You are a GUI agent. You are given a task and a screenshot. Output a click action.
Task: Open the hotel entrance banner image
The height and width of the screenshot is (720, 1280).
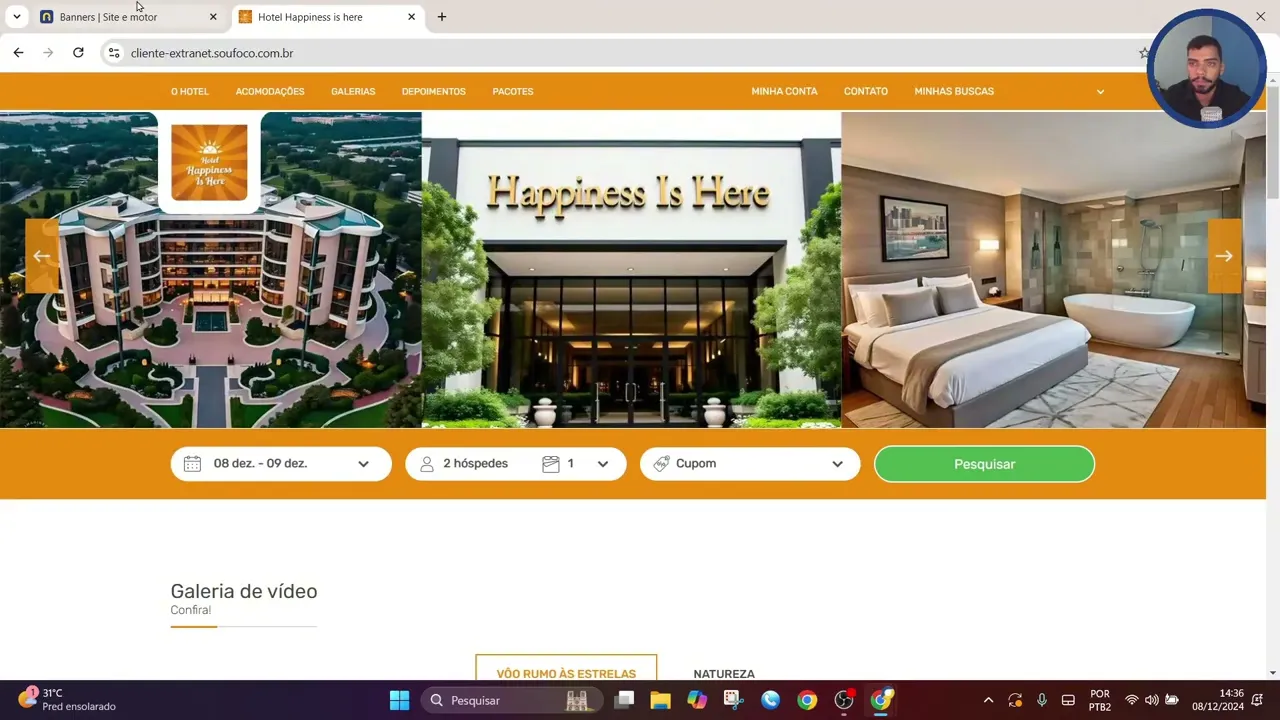tap(631, 269)
